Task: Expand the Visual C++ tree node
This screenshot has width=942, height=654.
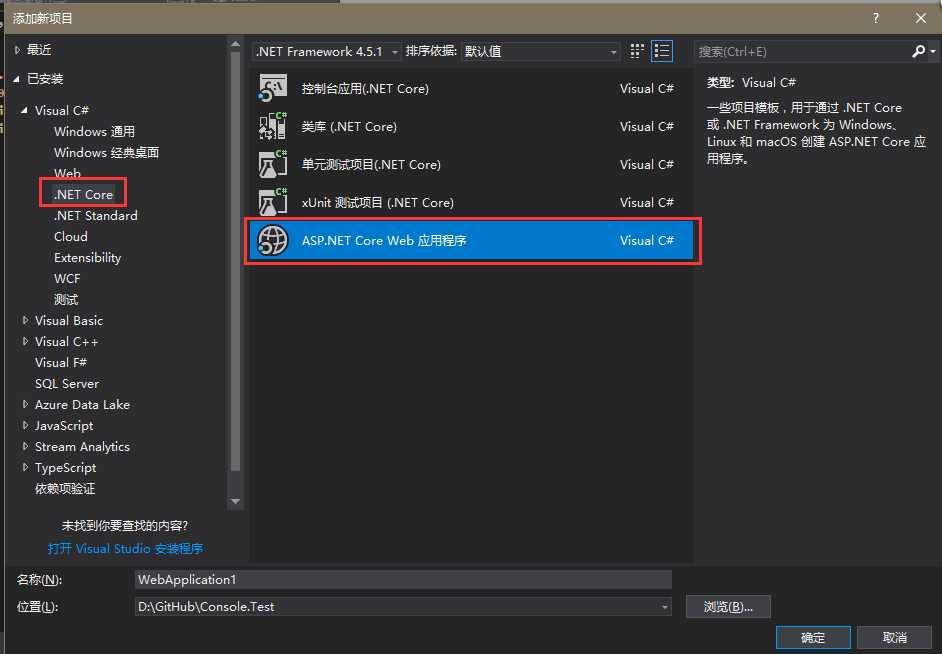Action: pyautogui.click(x=25, y=342)
